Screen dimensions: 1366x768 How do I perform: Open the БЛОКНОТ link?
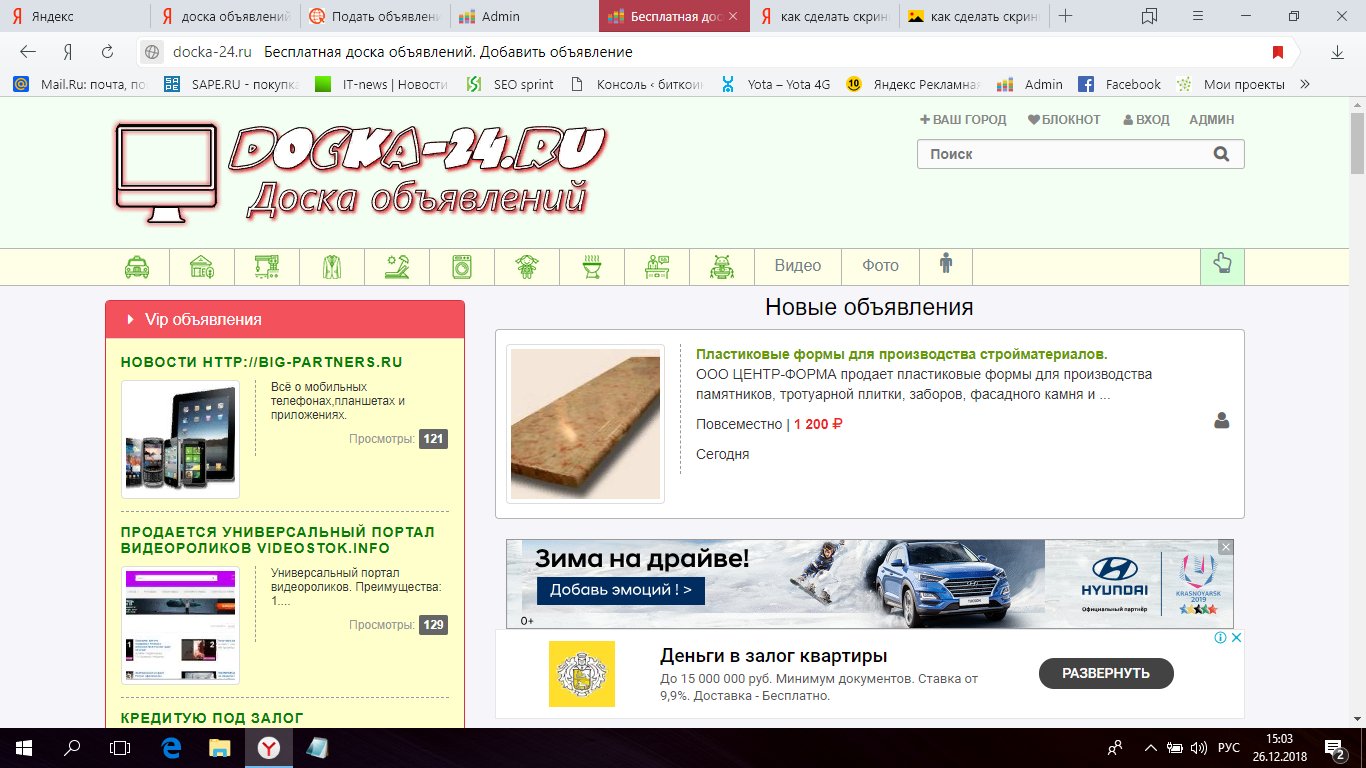coord(1064,119)
